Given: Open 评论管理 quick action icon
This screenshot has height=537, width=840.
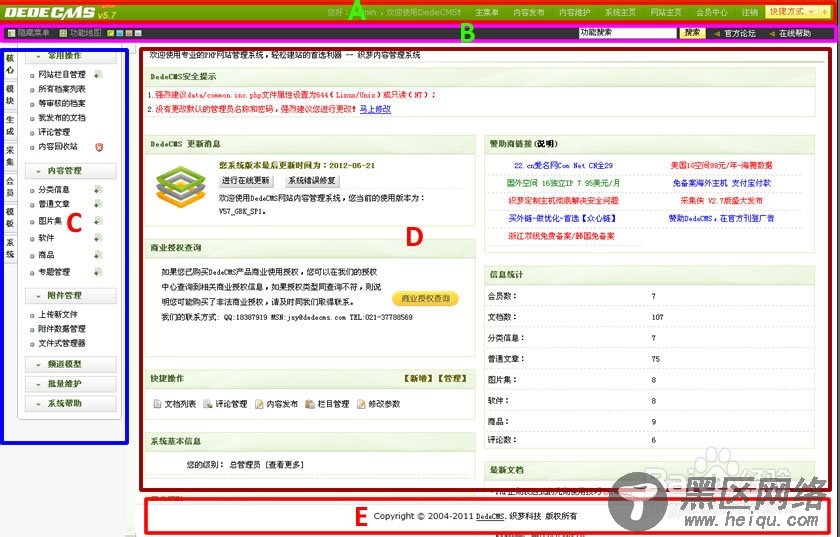Looking at the screenshot, I should tap(208, 404).
